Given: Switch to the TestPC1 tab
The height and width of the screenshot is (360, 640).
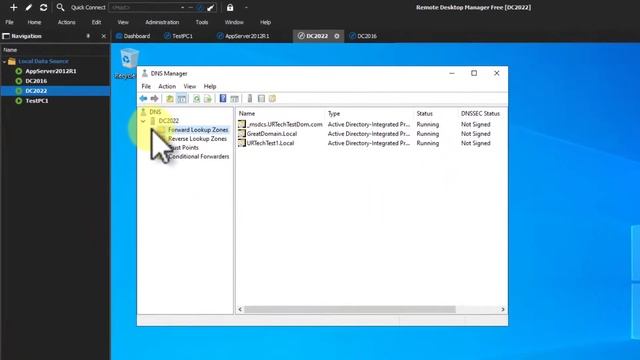Looking at the screenshot, I should tap(178, 36).
